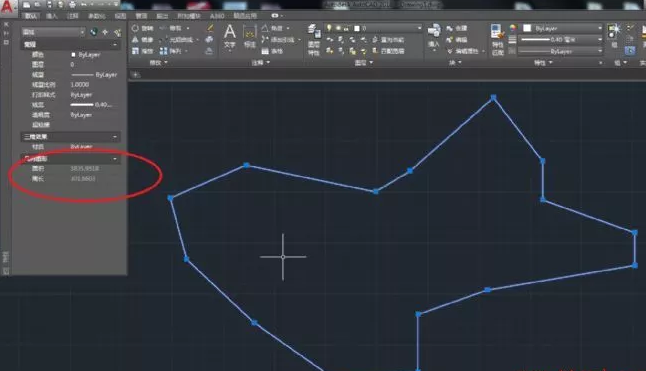Click Match Layer (匹配图层) tool

point(389,51)
